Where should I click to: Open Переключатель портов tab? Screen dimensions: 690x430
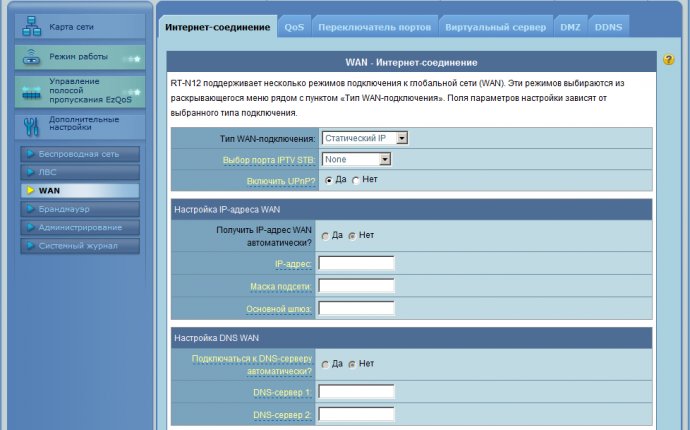click(x=374, y=27)
